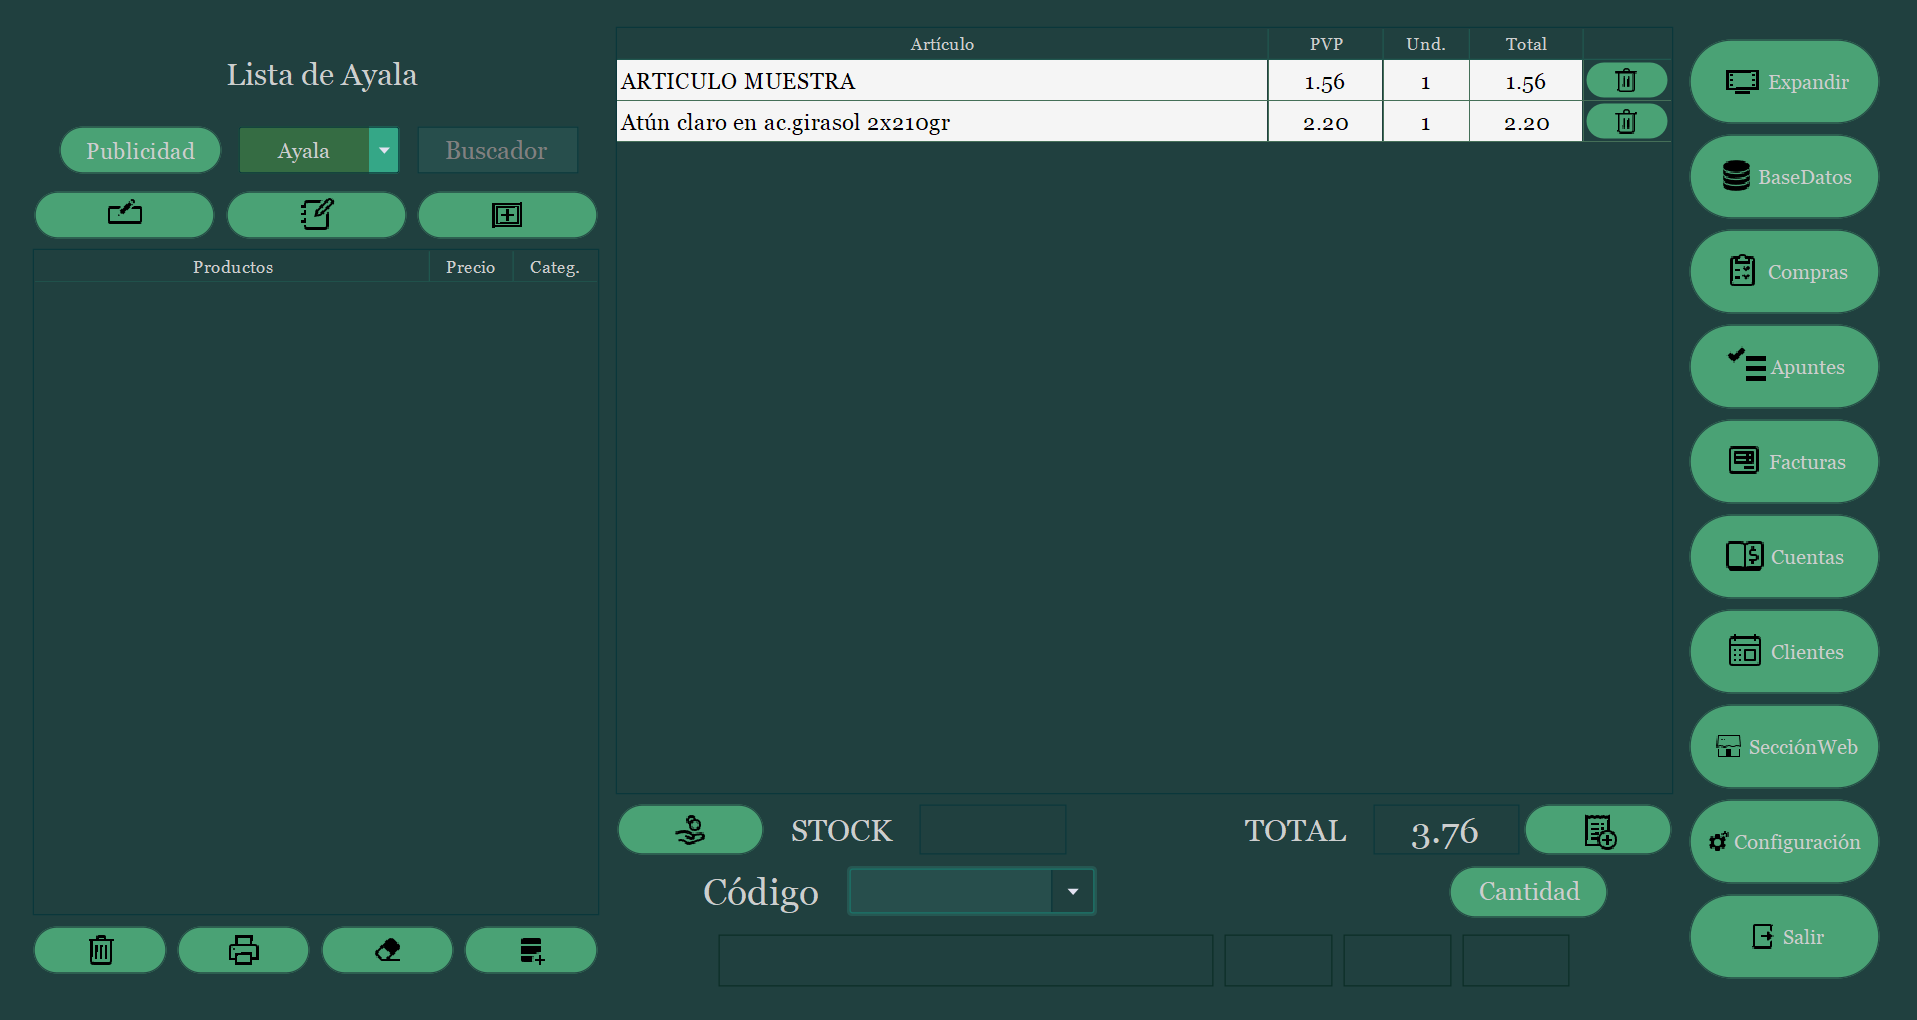Select the Atún claro en ac.girasol 2x210gr cell
The width and height of the screenshot is (1917, 1020).
942,122
